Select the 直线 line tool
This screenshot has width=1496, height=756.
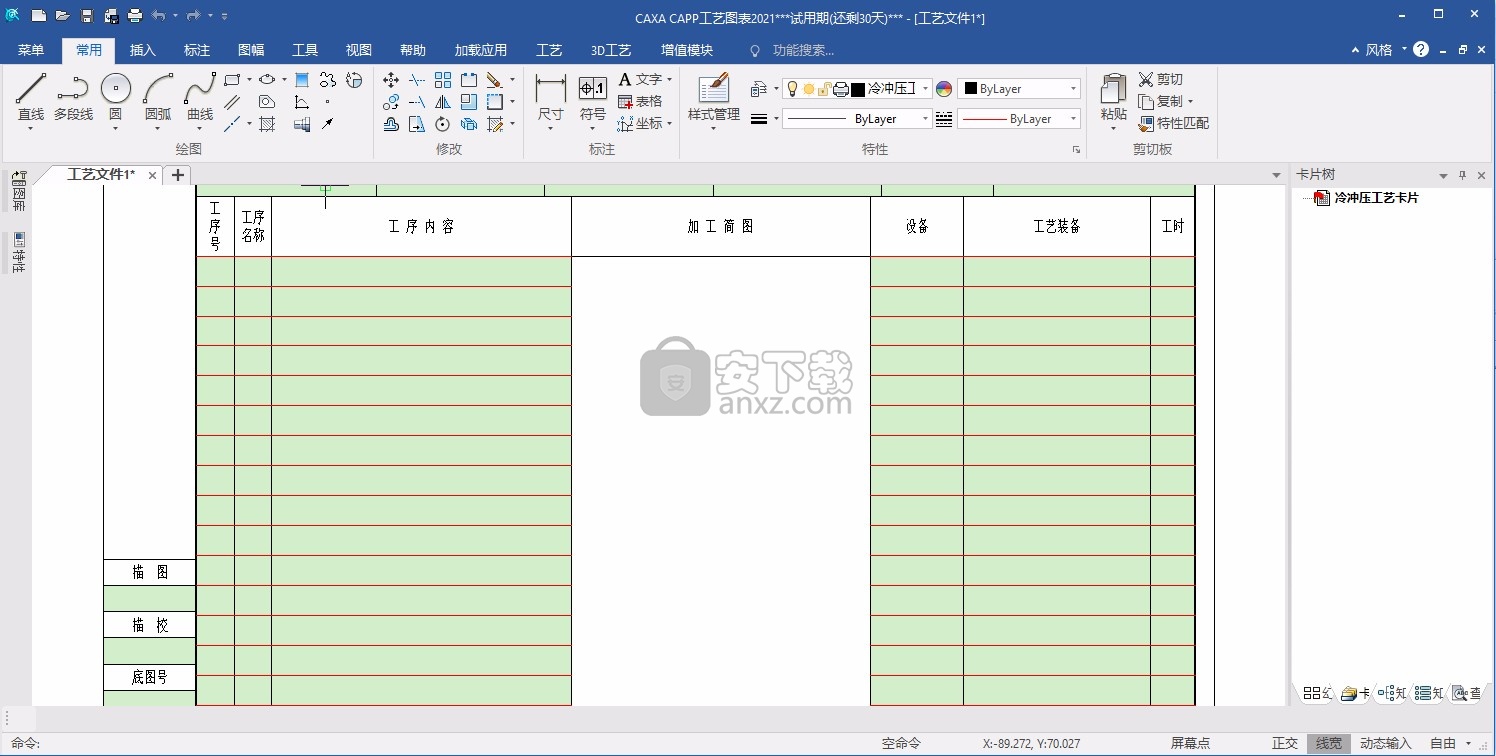coord(31,97)
